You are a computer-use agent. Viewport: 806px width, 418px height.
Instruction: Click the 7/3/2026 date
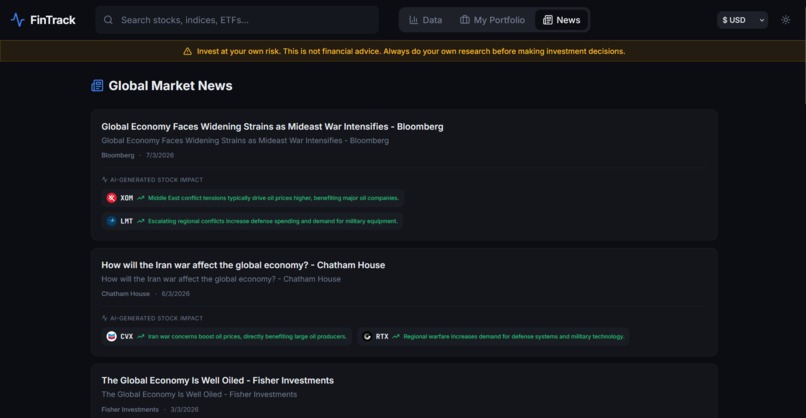160,155
